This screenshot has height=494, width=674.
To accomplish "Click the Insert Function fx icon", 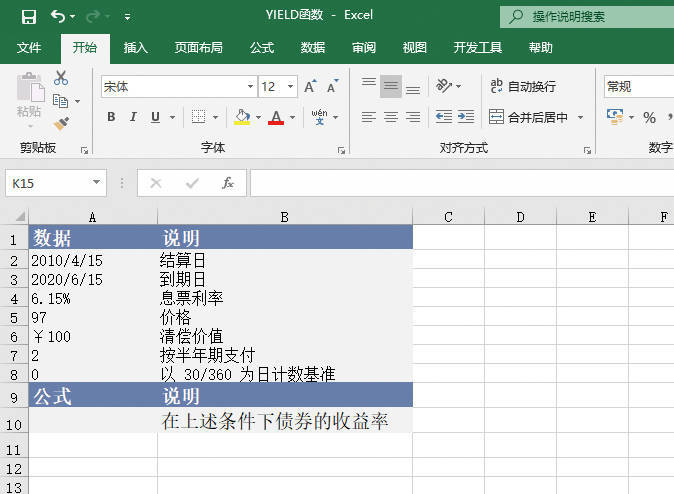I will (x=227, y=183).
